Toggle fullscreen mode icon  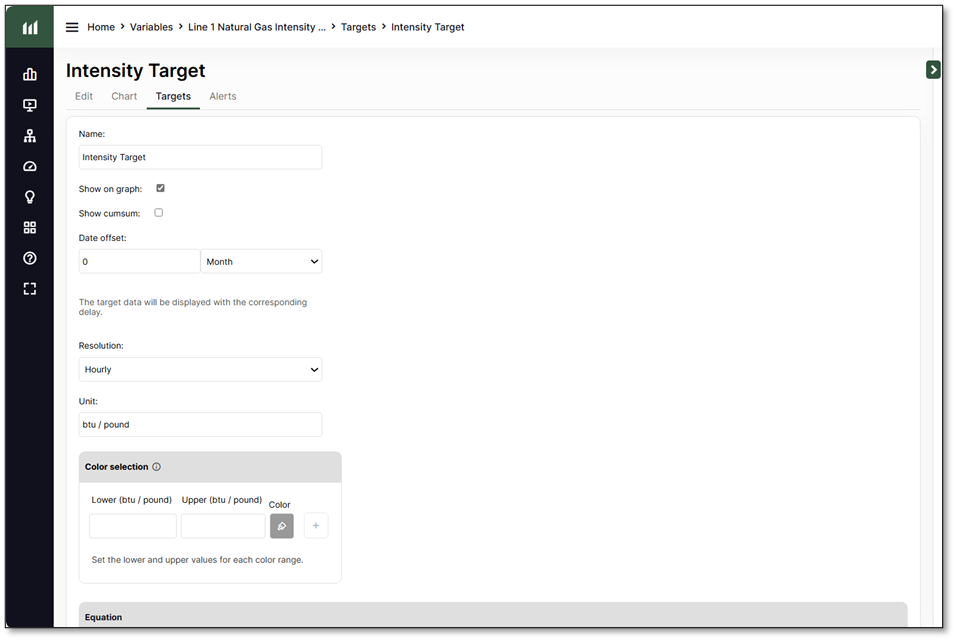pos(30,288)
